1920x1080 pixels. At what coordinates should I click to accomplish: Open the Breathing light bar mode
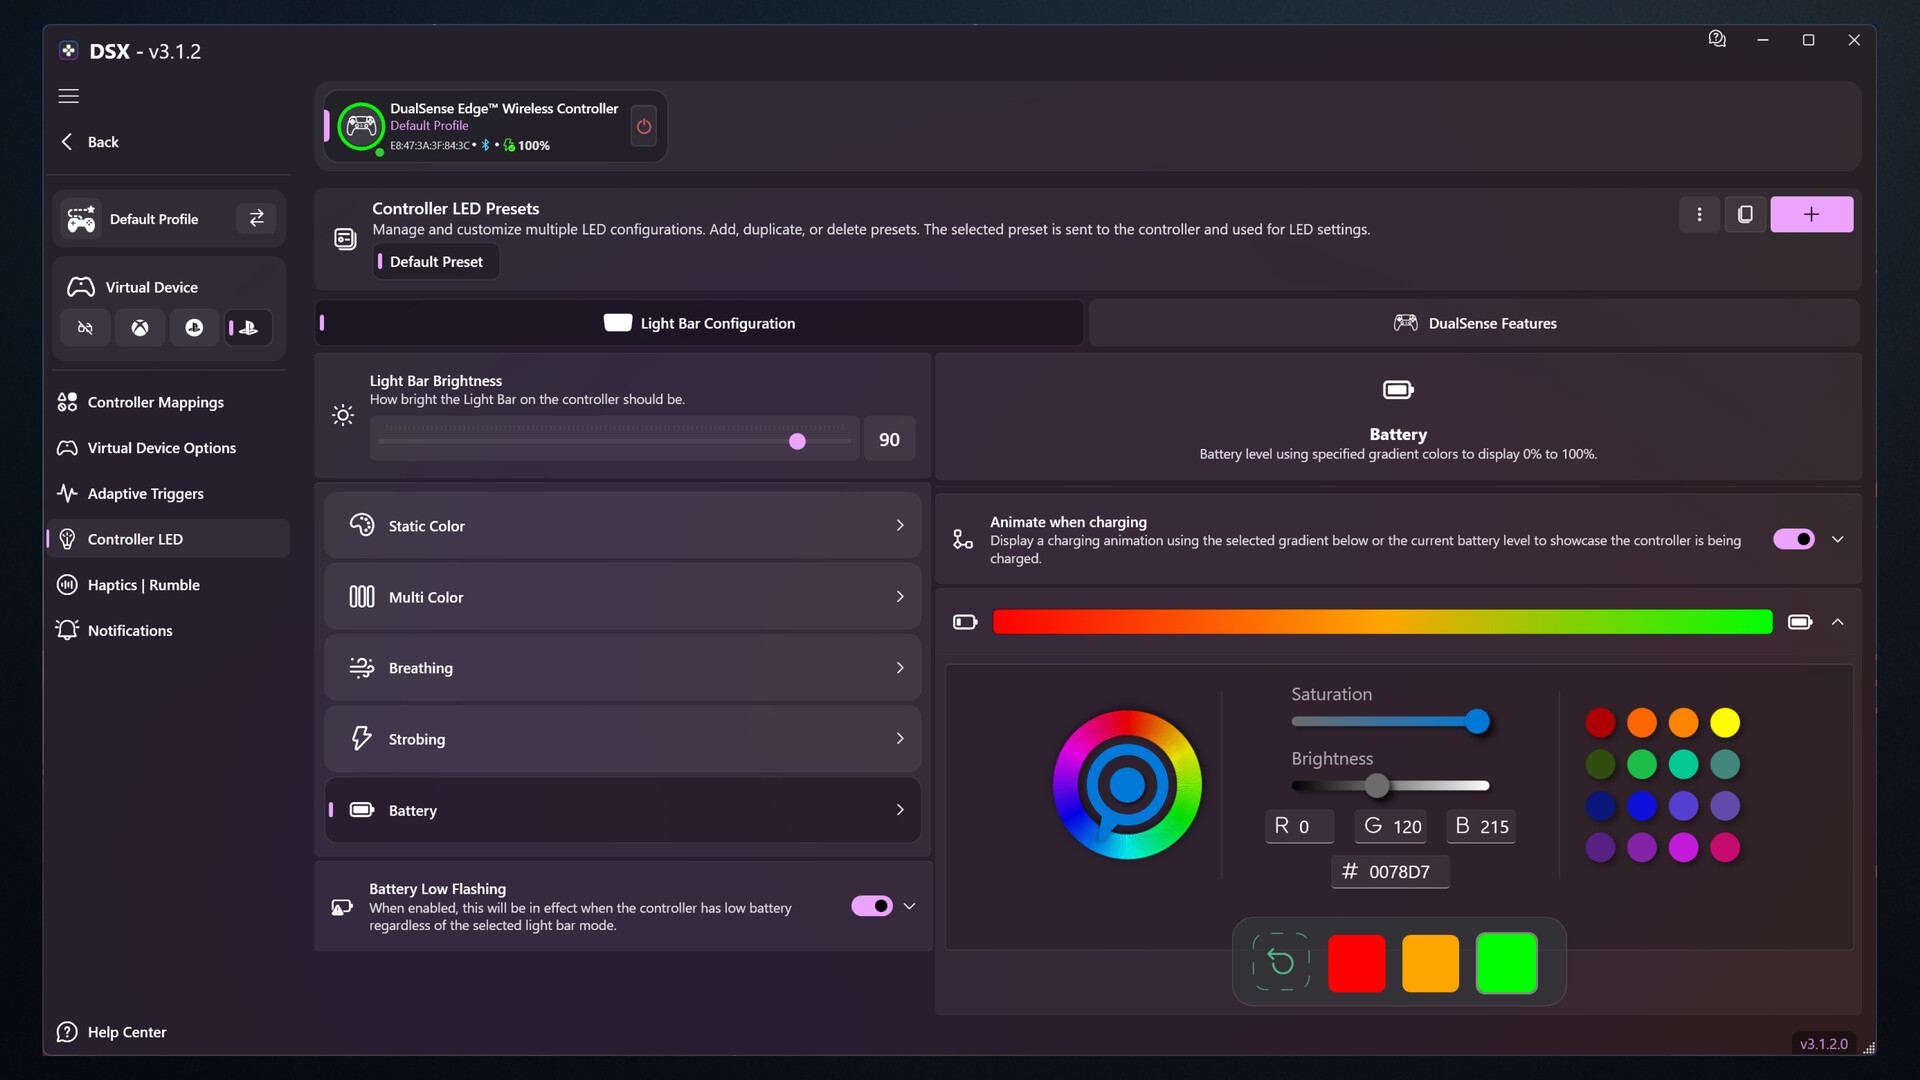click(622, 667)
